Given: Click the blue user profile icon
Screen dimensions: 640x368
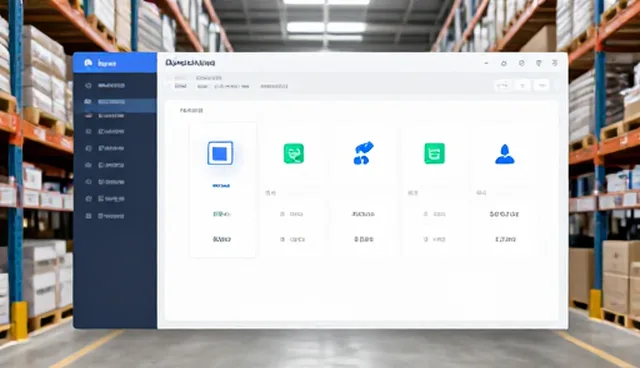Looking at the screenshot, I should [505, 154].
